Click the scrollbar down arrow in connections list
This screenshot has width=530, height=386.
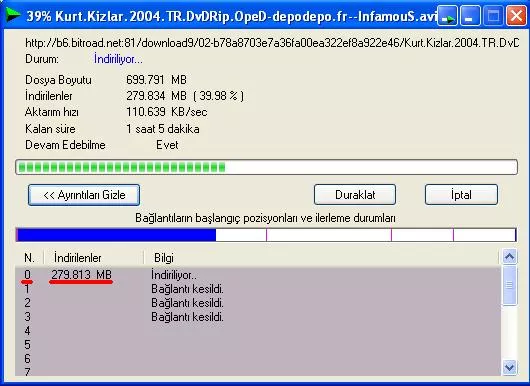click(509, 367)
